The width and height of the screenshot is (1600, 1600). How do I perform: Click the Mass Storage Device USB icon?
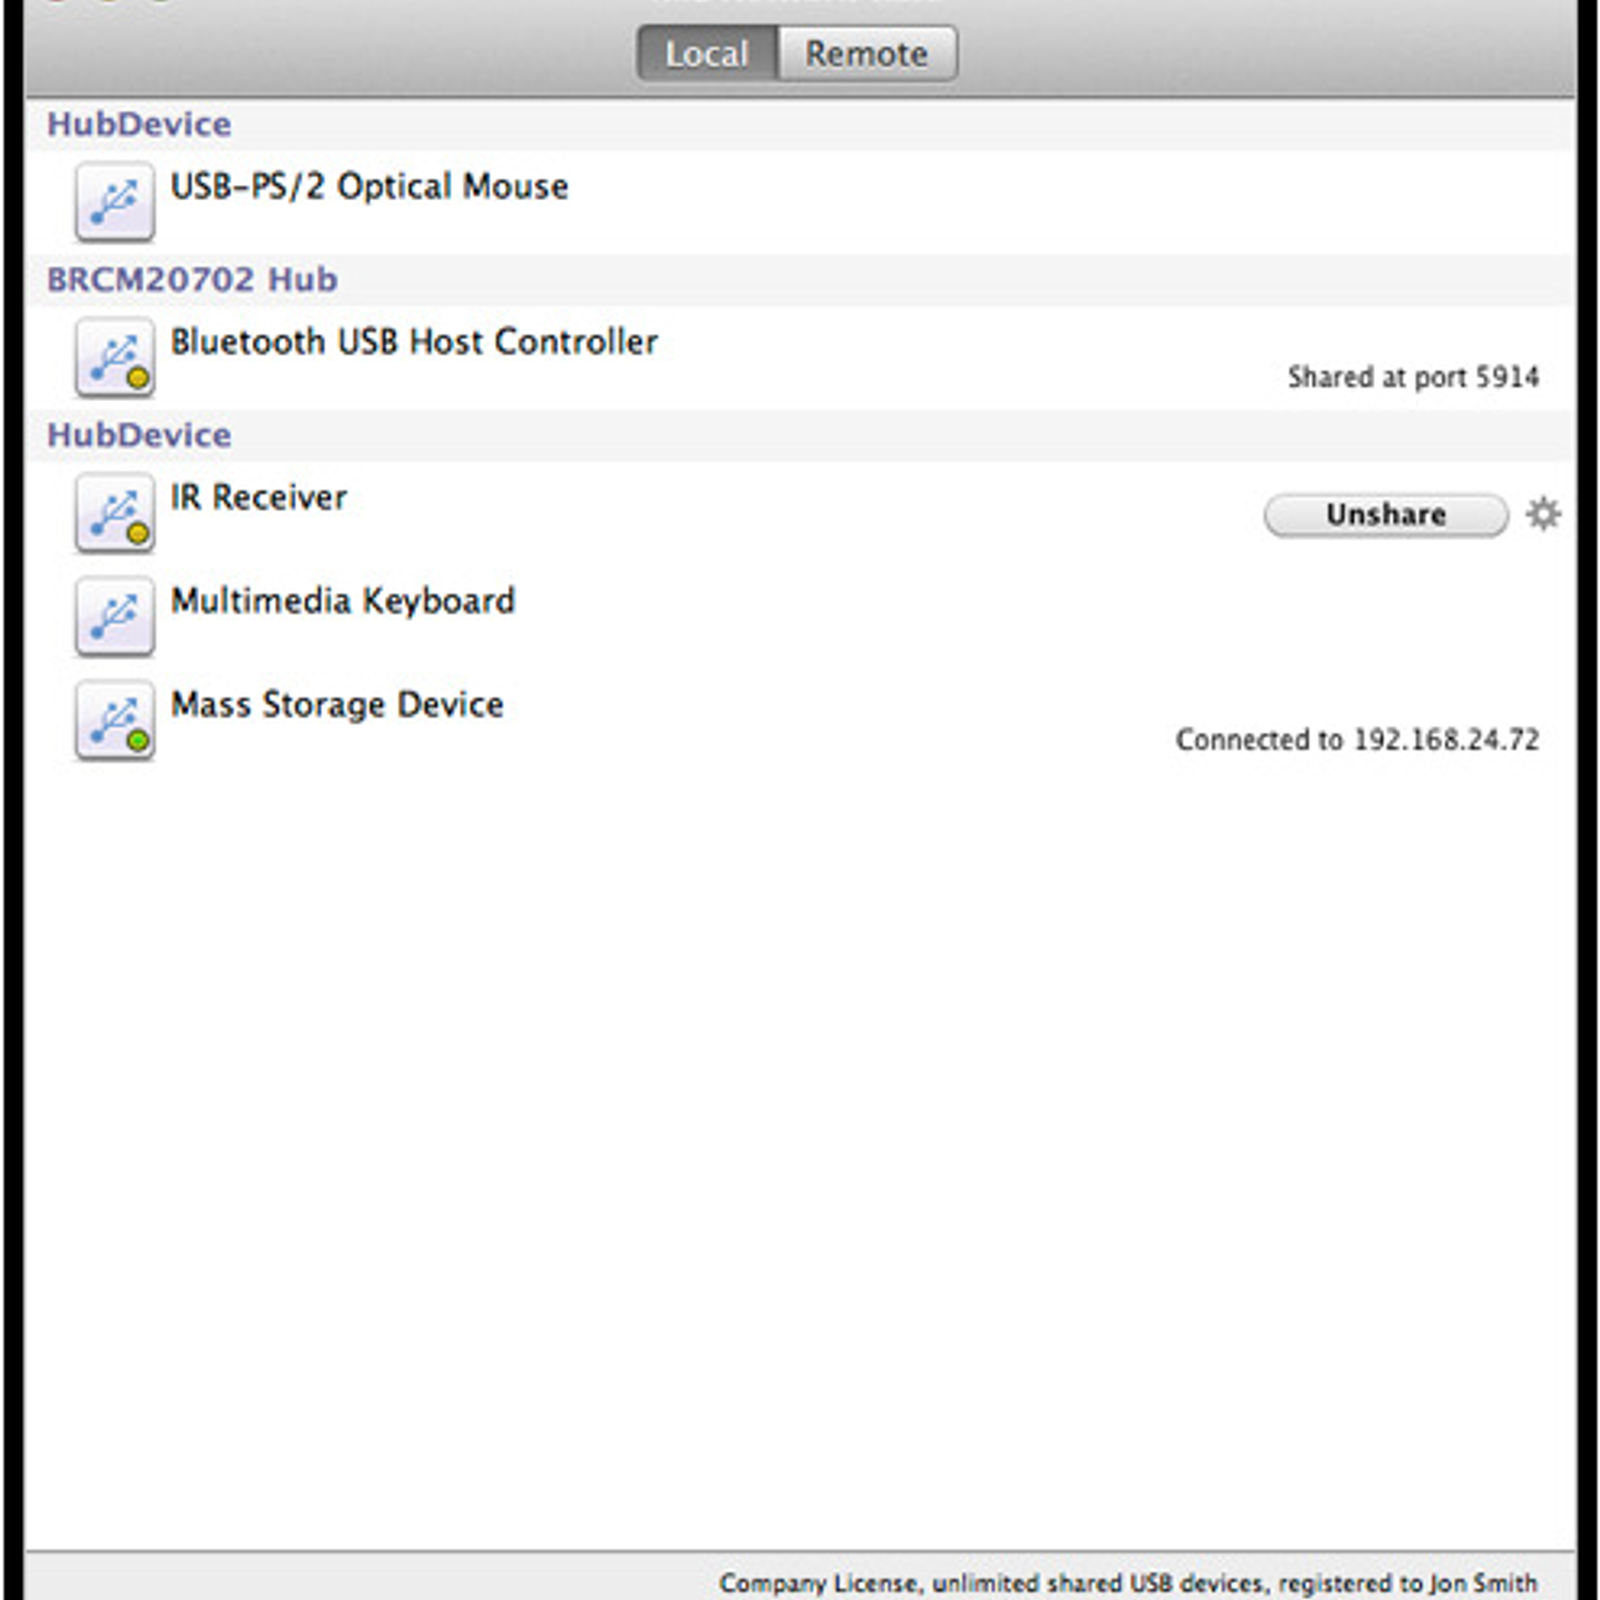point(115,719)
